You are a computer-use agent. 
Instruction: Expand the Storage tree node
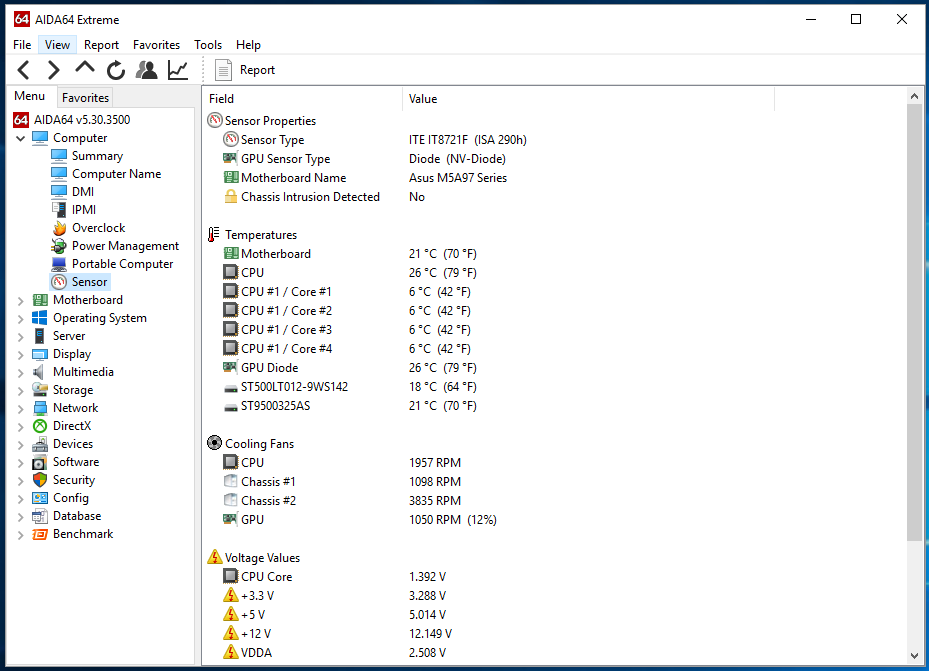[21, 391]
